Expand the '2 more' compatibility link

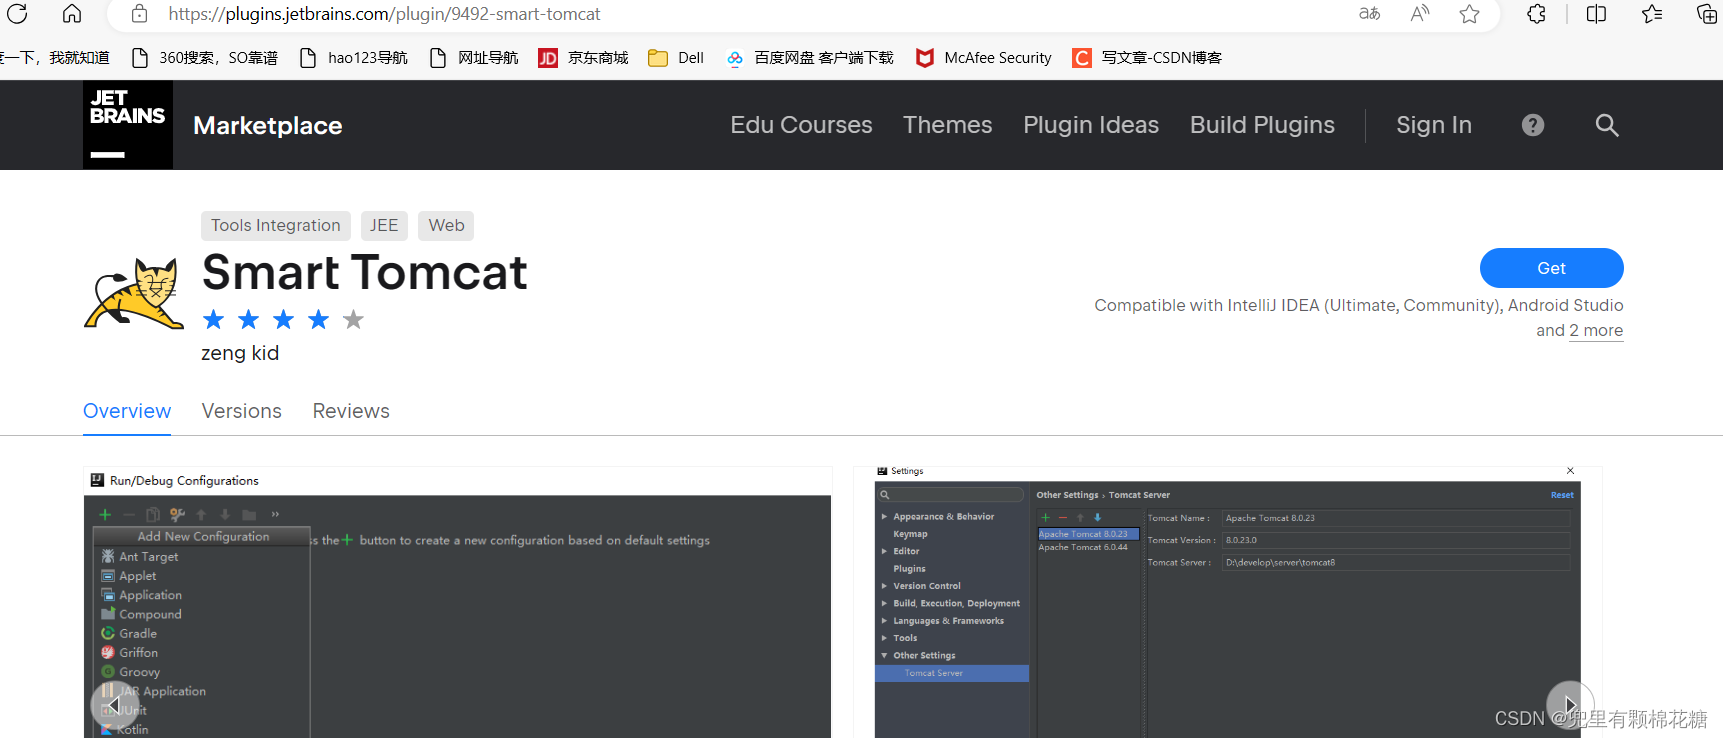tap(1596, 331)
